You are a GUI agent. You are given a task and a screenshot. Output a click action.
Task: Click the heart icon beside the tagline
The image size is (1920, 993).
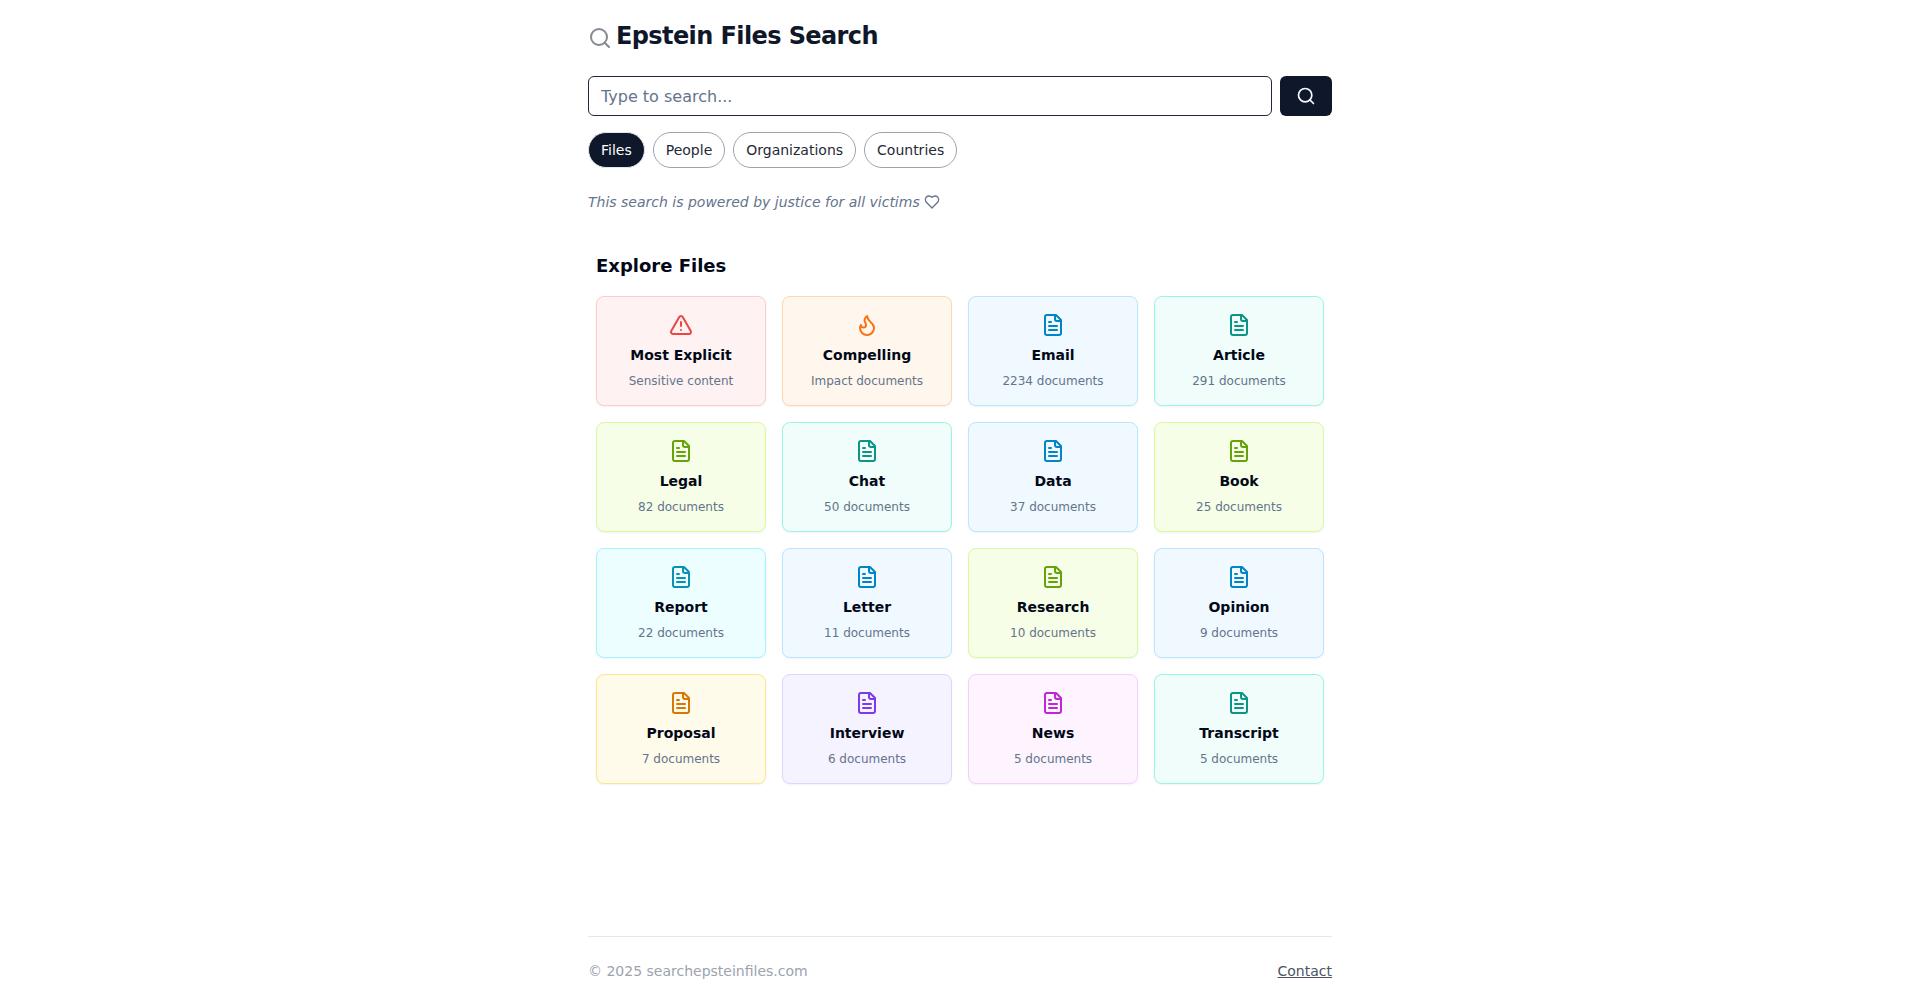tap(932, 202)
